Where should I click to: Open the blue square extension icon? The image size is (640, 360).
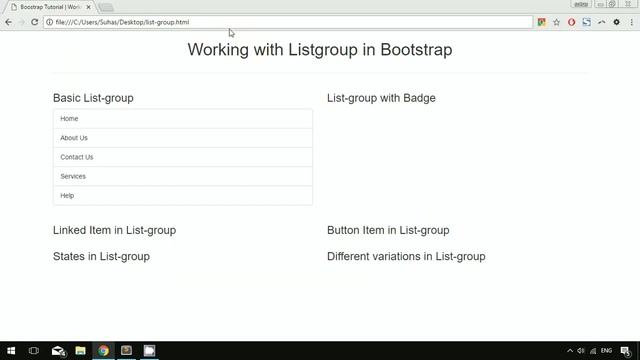click(x=587, y=22)
